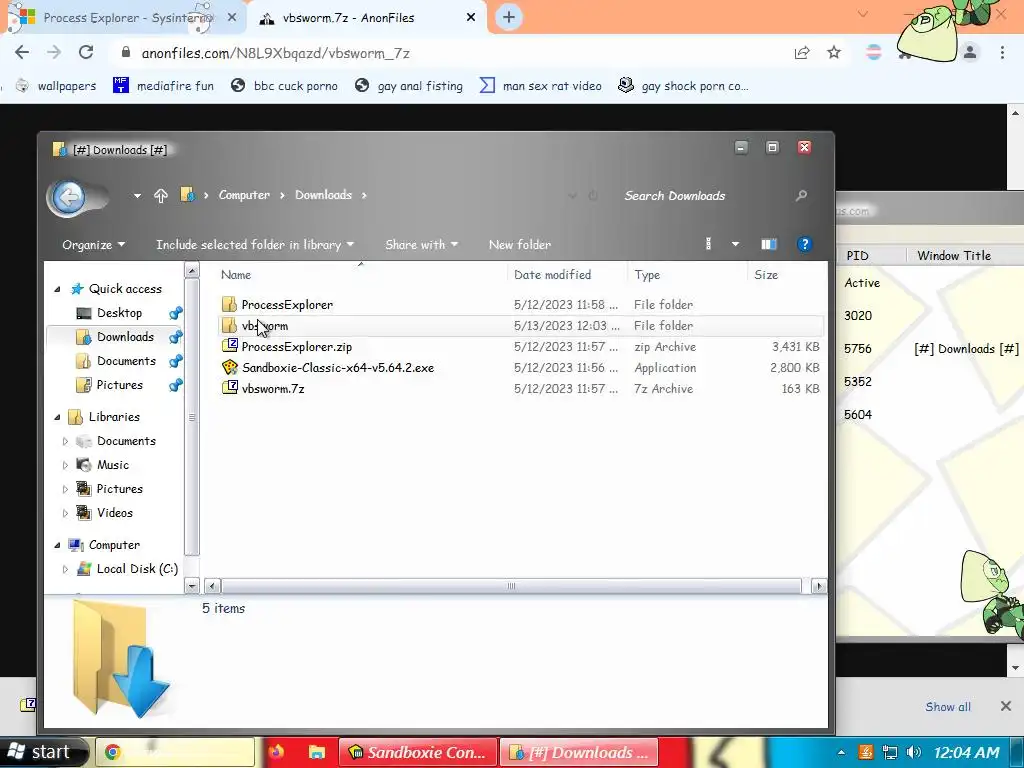
Task: Open mediafire fun bookmark
Action: click(x=163, y=86)
